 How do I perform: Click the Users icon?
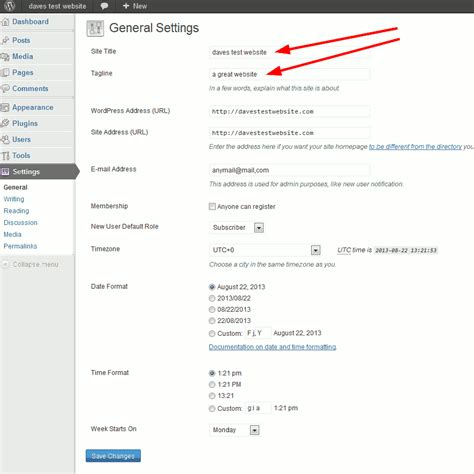5,140
